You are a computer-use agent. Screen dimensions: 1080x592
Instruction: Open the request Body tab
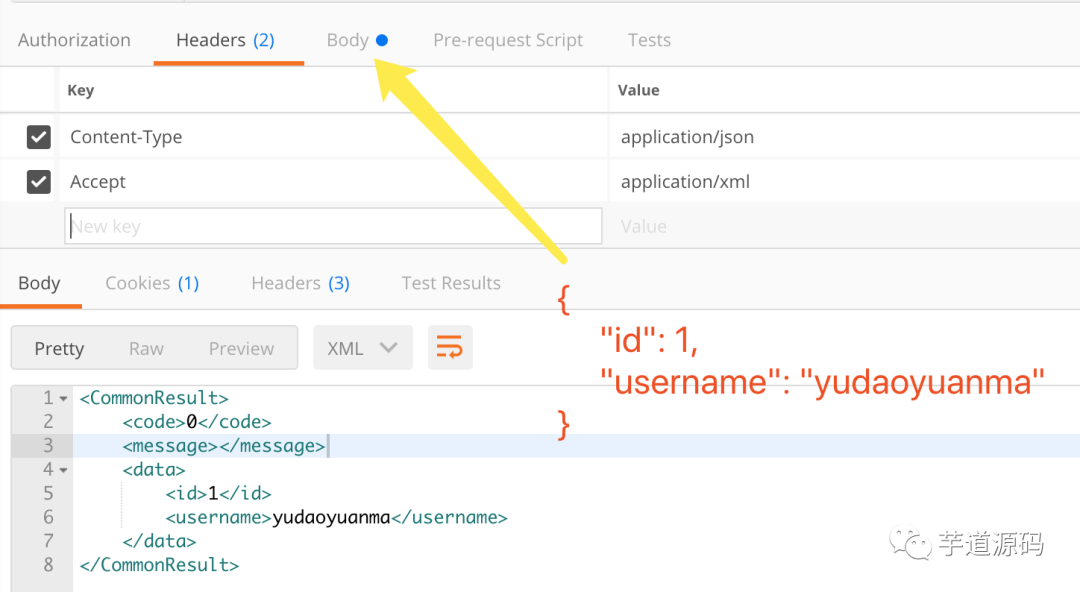click(x=357, y=40)
